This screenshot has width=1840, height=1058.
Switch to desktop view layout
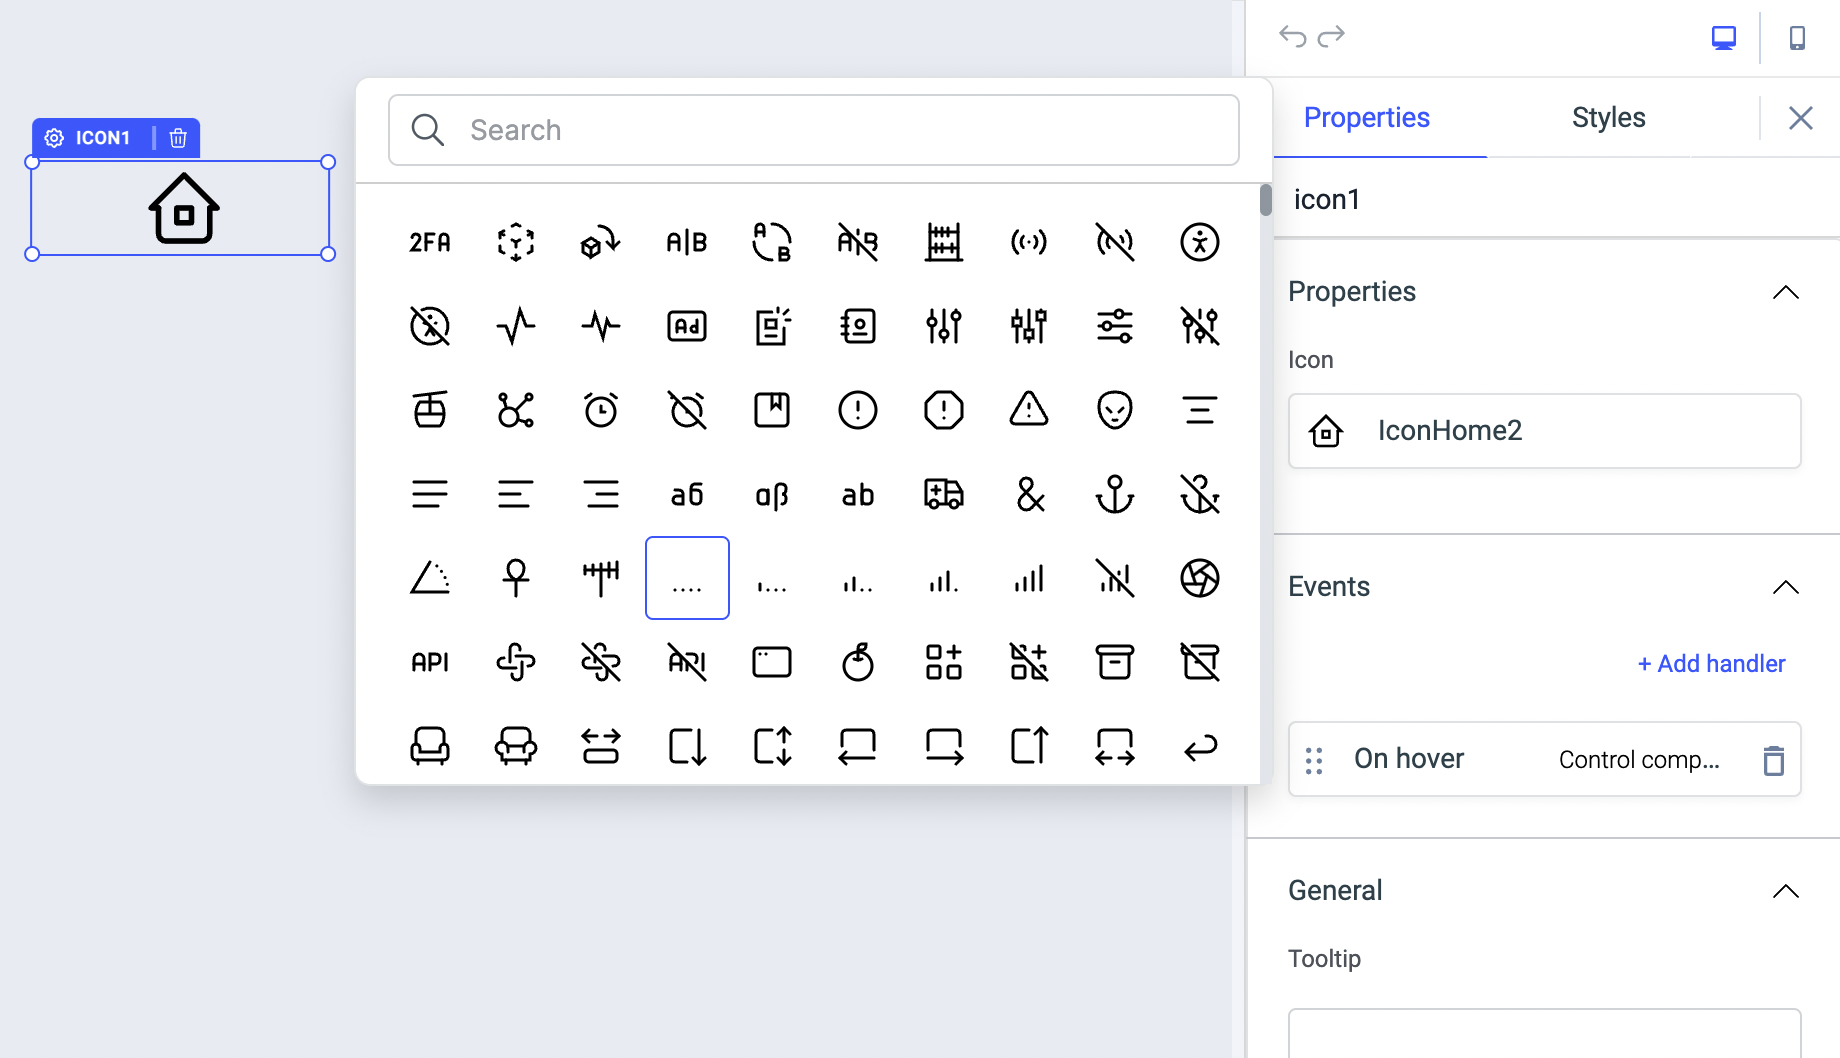pyautogui.click(x=1723, y=38)
